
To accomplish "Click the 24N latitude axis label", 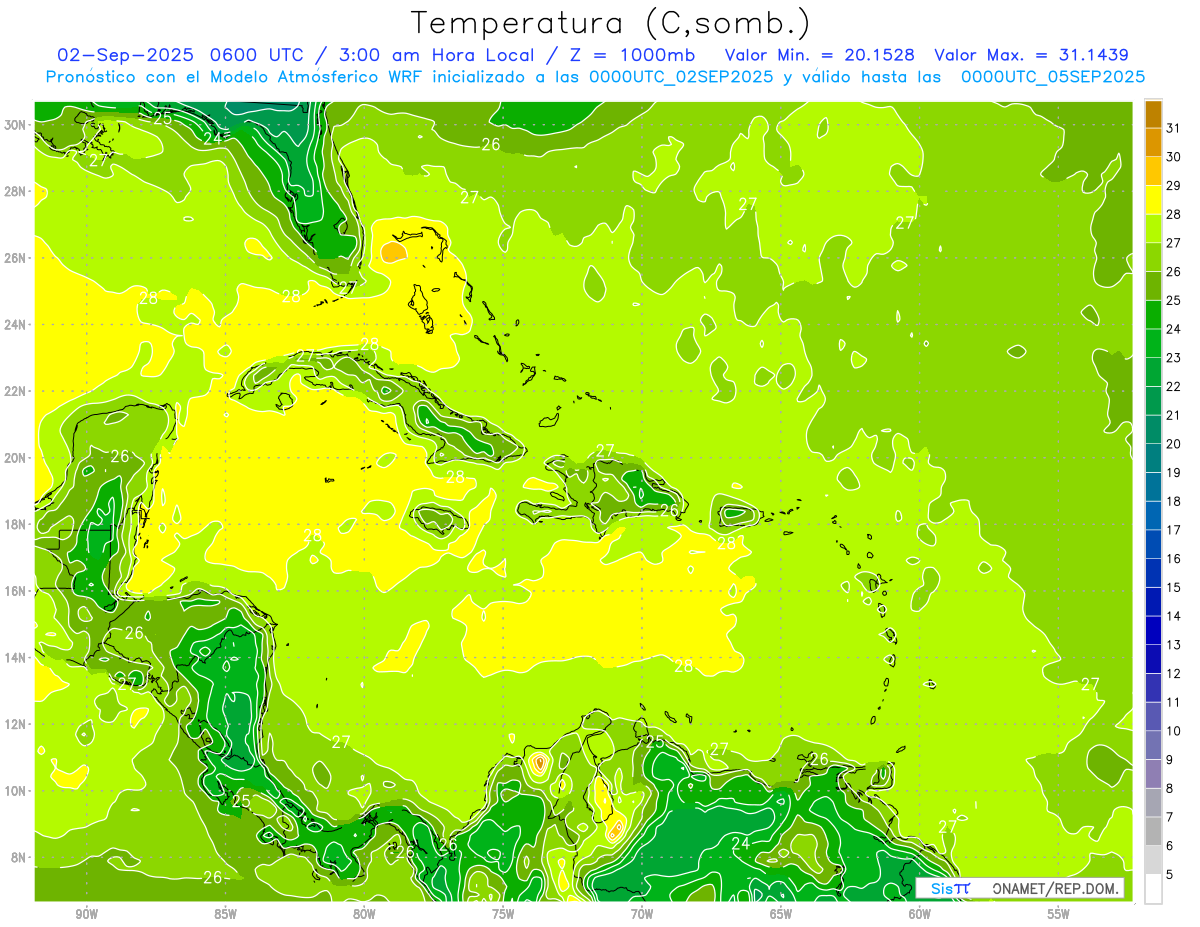I will click(15, 324).
